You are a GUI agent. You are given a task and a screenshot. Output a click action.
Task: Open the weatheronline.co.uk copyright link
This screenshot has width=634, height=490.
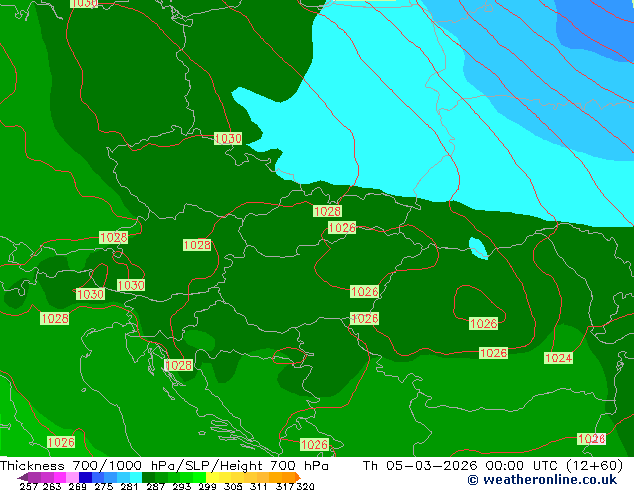tap(542, 480)
